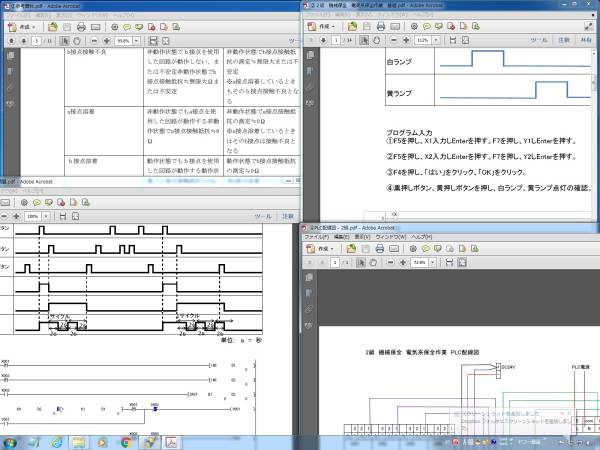Click zoom out minus button in top-right window
Screen dimensions: 600x450
point(393,40)
